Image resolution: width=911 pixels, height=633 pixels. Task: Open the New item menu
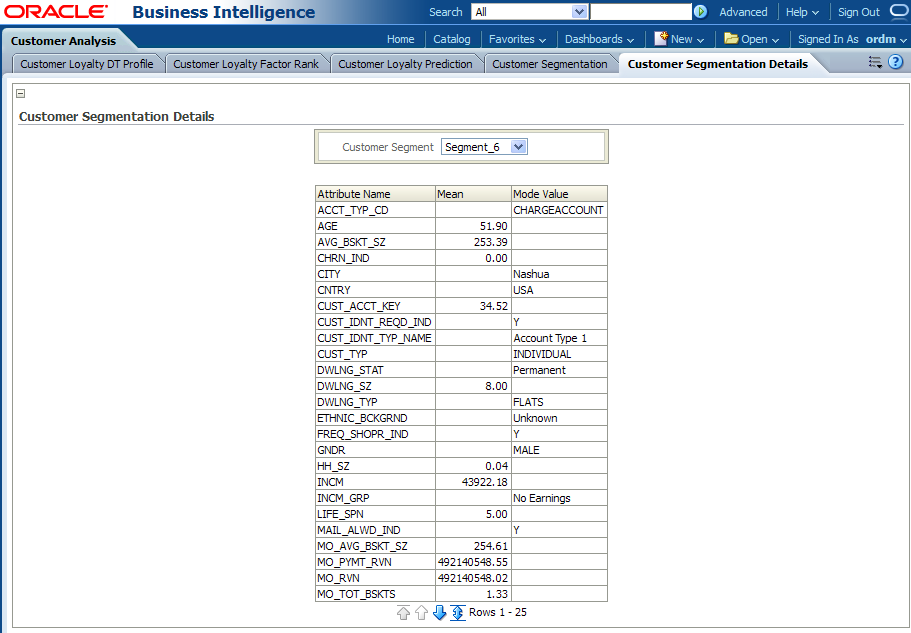click(680, 39)
